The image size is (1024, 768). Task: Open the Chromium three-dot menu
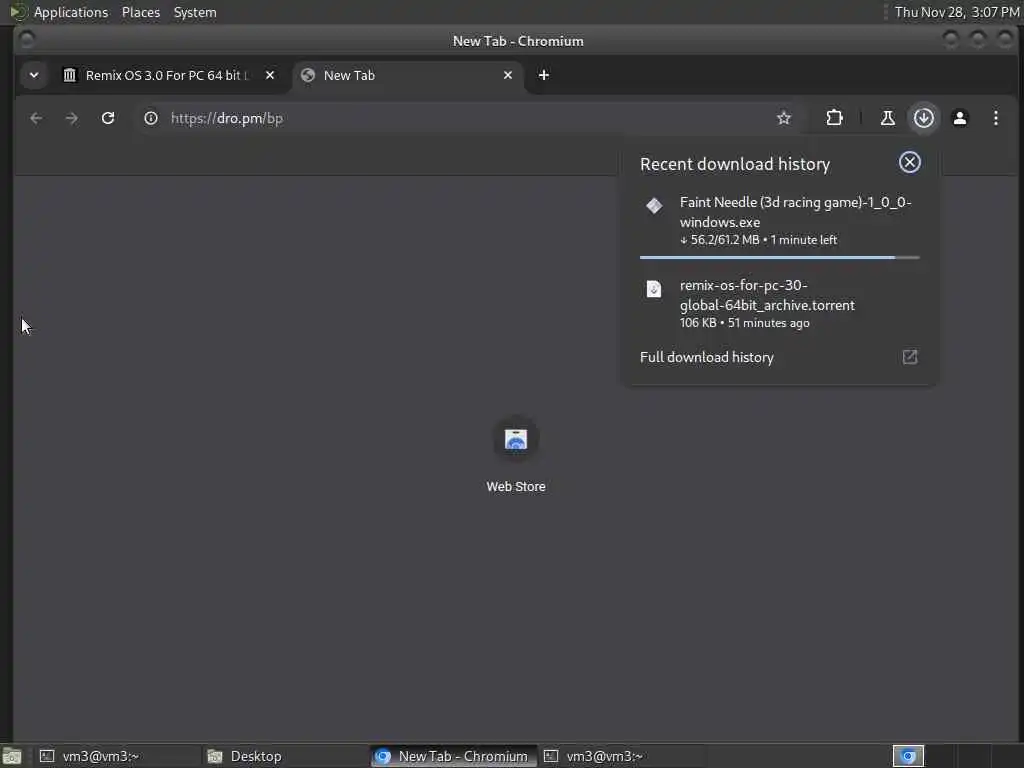[x=995, y=118]
